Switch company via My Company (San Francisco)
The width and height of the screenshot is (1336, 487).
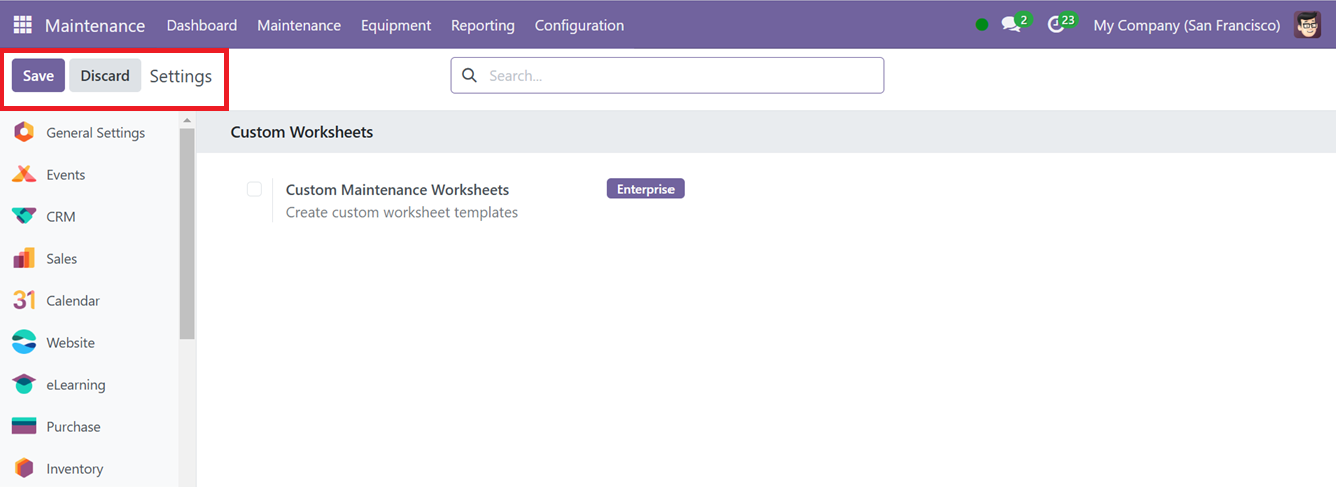coord(1187,25)
